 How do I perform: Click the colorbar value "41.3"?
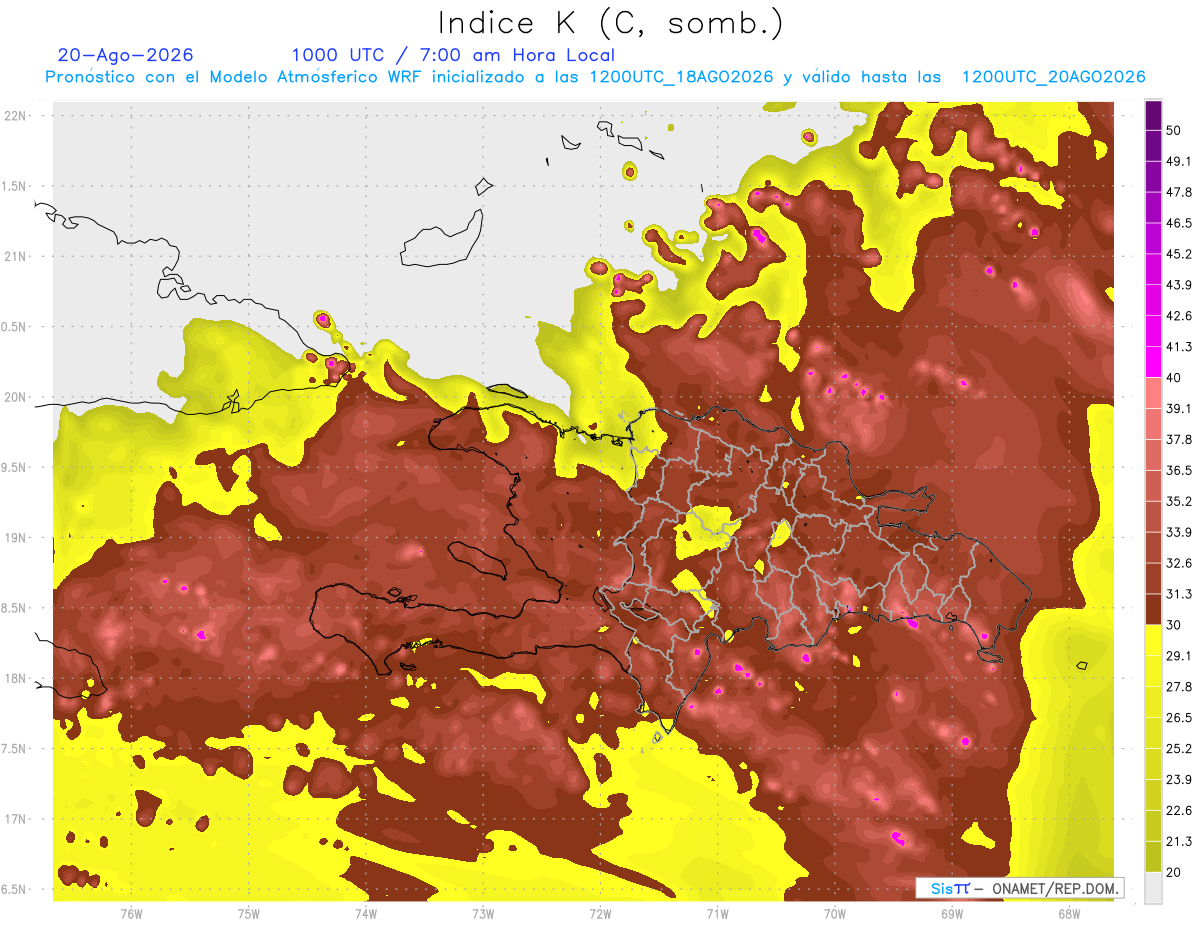(1178, 347)
